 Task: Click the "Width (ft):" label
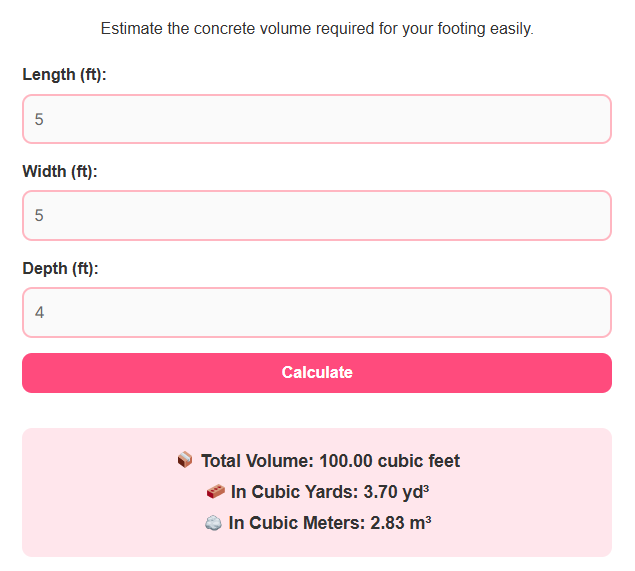tap(60, 171)
